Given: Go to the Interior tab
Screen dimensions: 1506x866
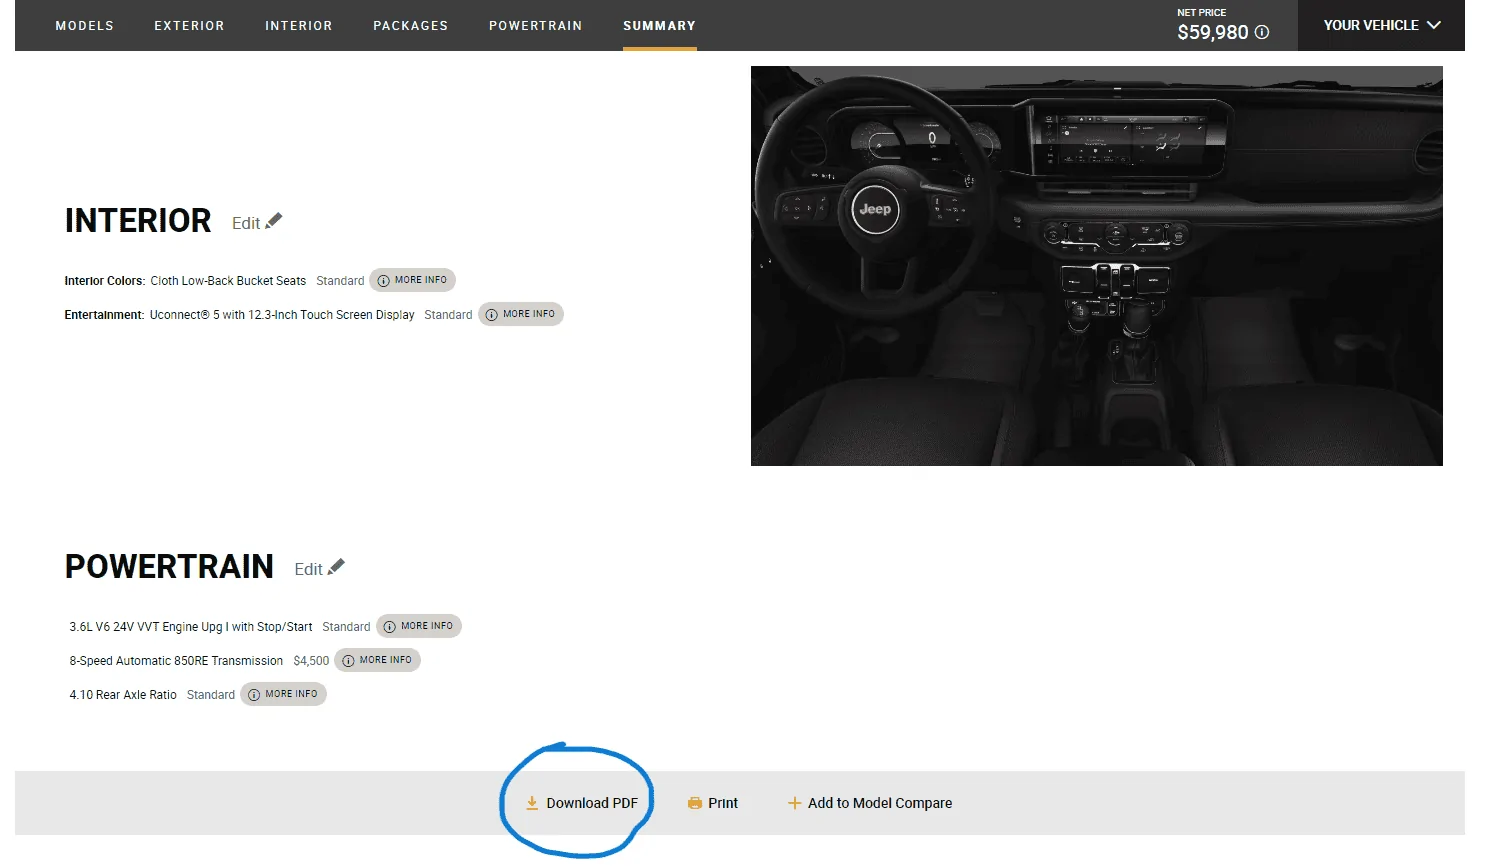Looking at the screenshot, I should [298, 26].
